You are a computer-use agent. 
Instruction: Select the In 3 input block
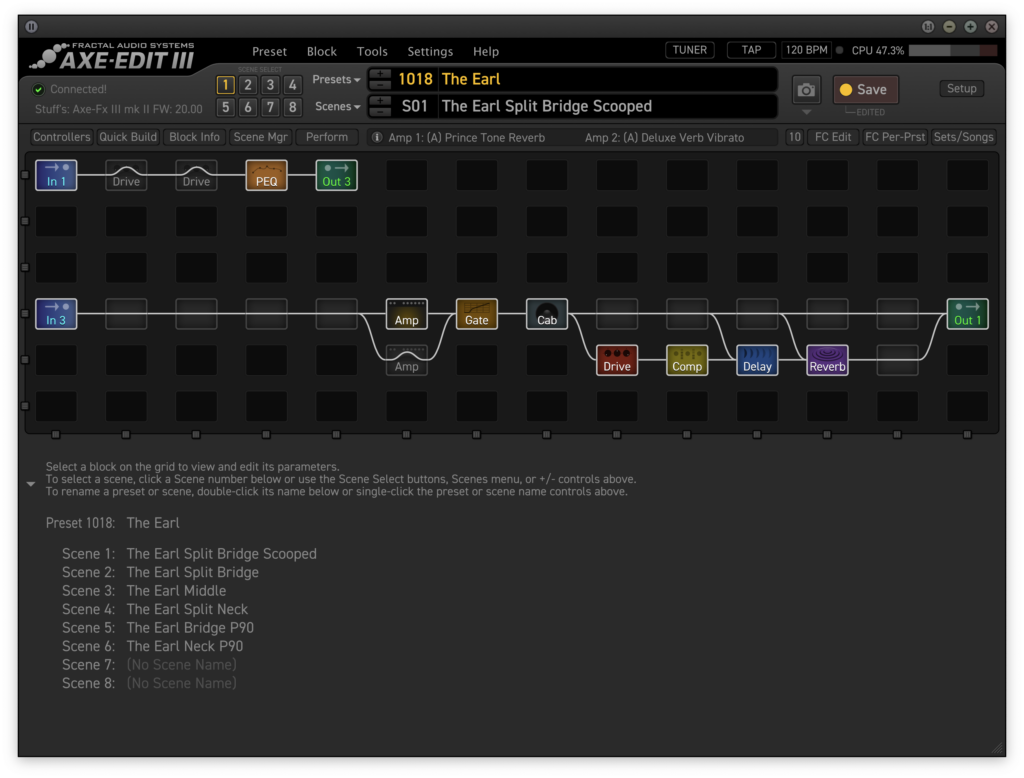tap(56, 314)
